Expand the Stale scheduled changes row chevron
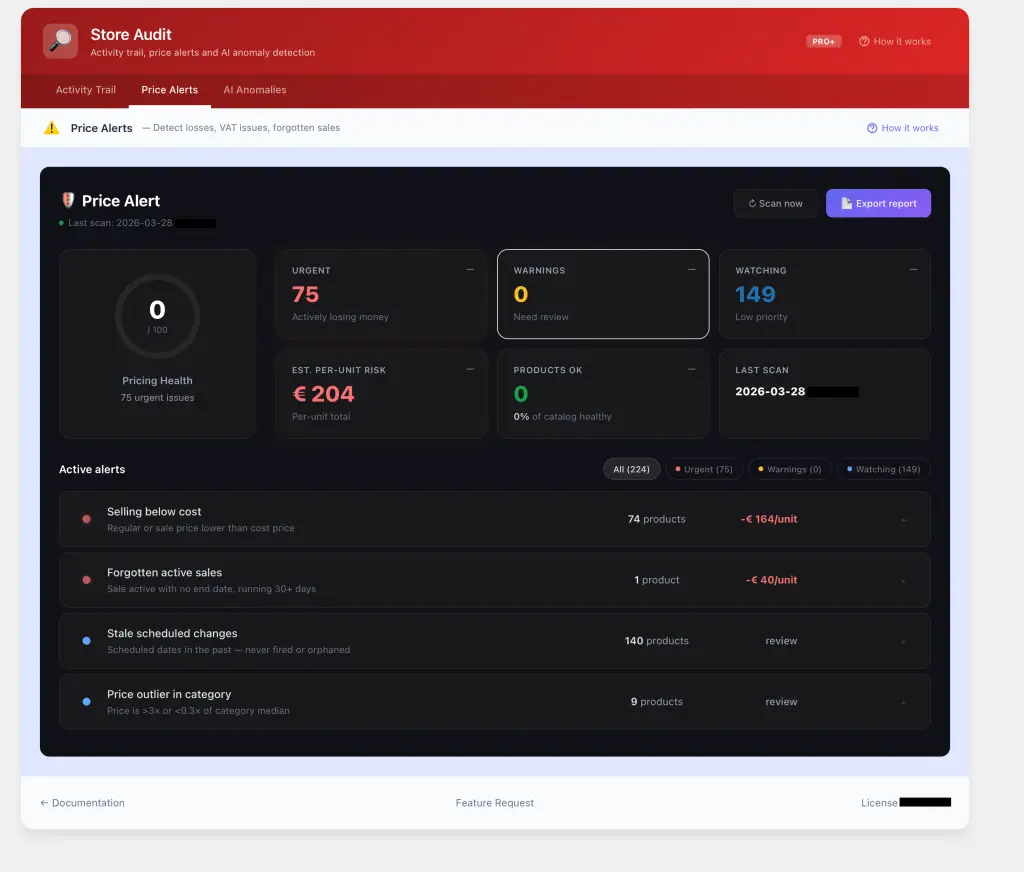 pos(903,642)
